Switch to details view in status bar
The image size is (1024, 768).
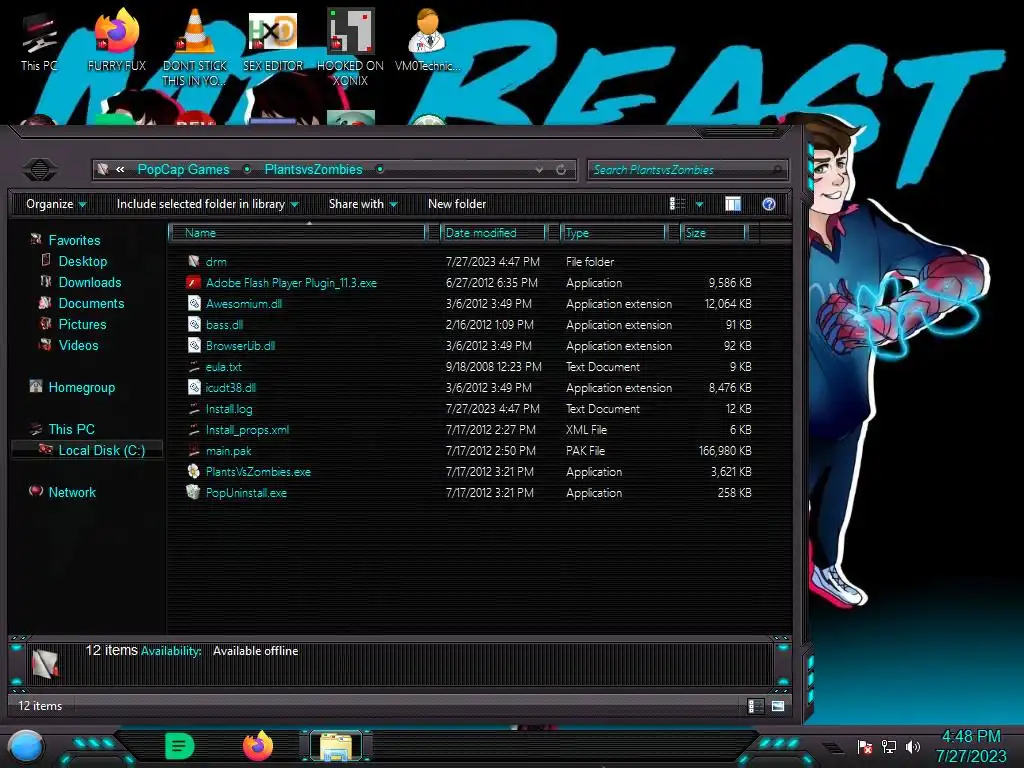click(x=756, y=706)
